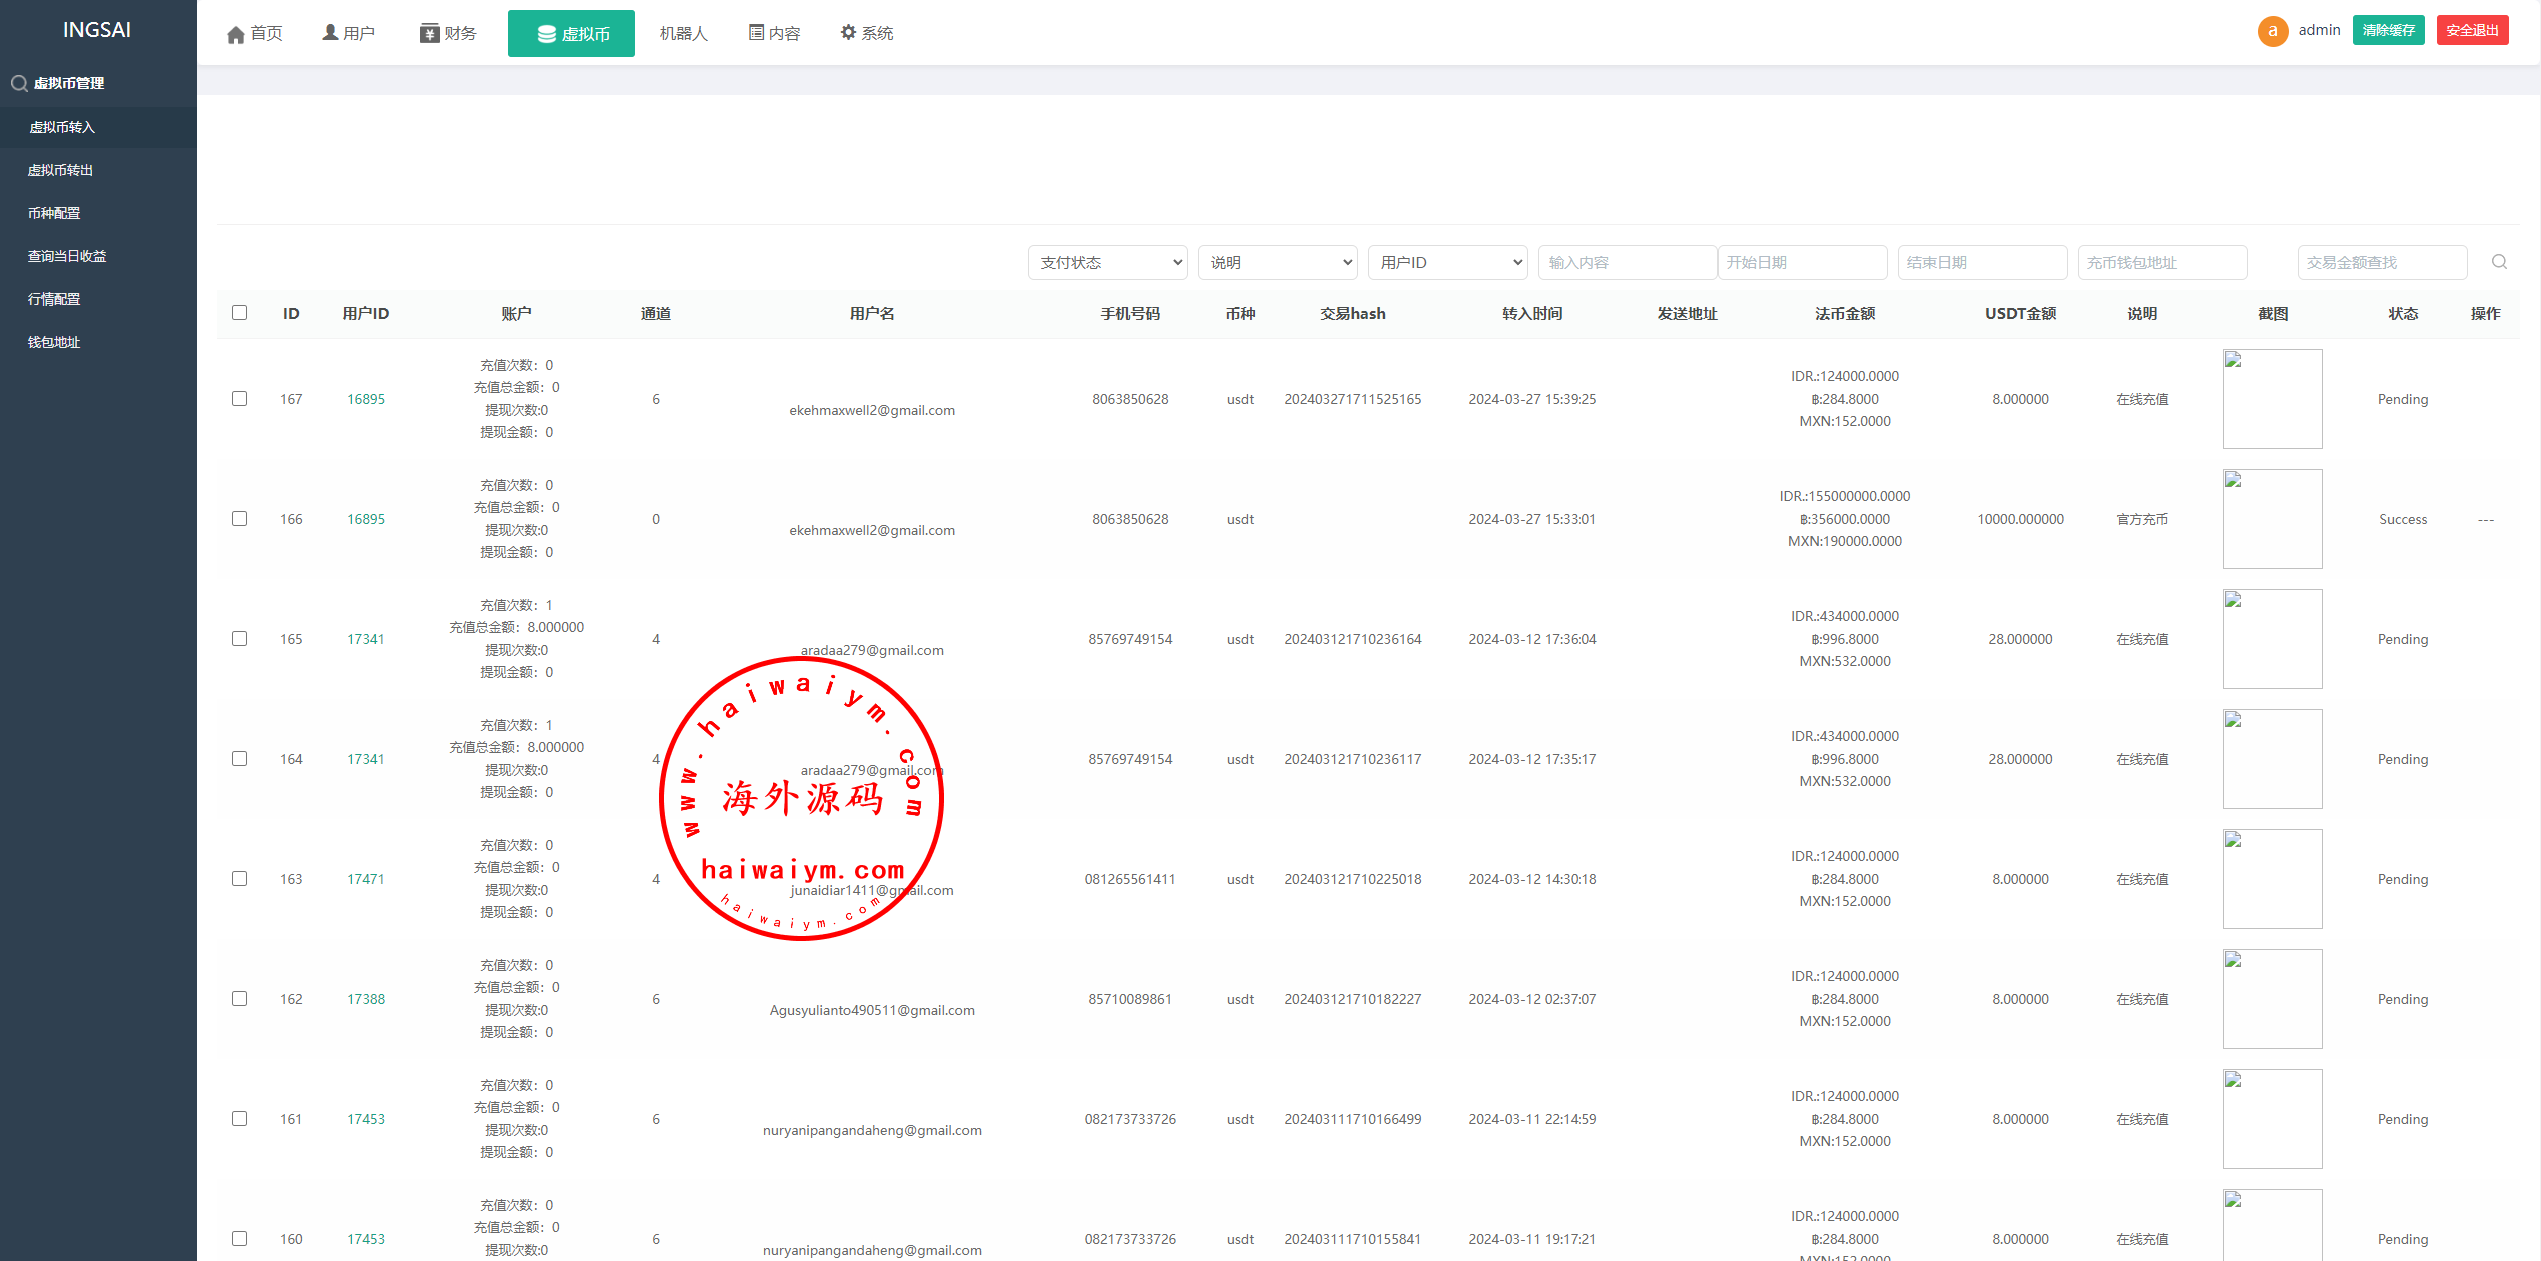Viewport: 2541px width, 1261px height.
Task: Click the finance icon in top menu
Action: click(429, 34)
